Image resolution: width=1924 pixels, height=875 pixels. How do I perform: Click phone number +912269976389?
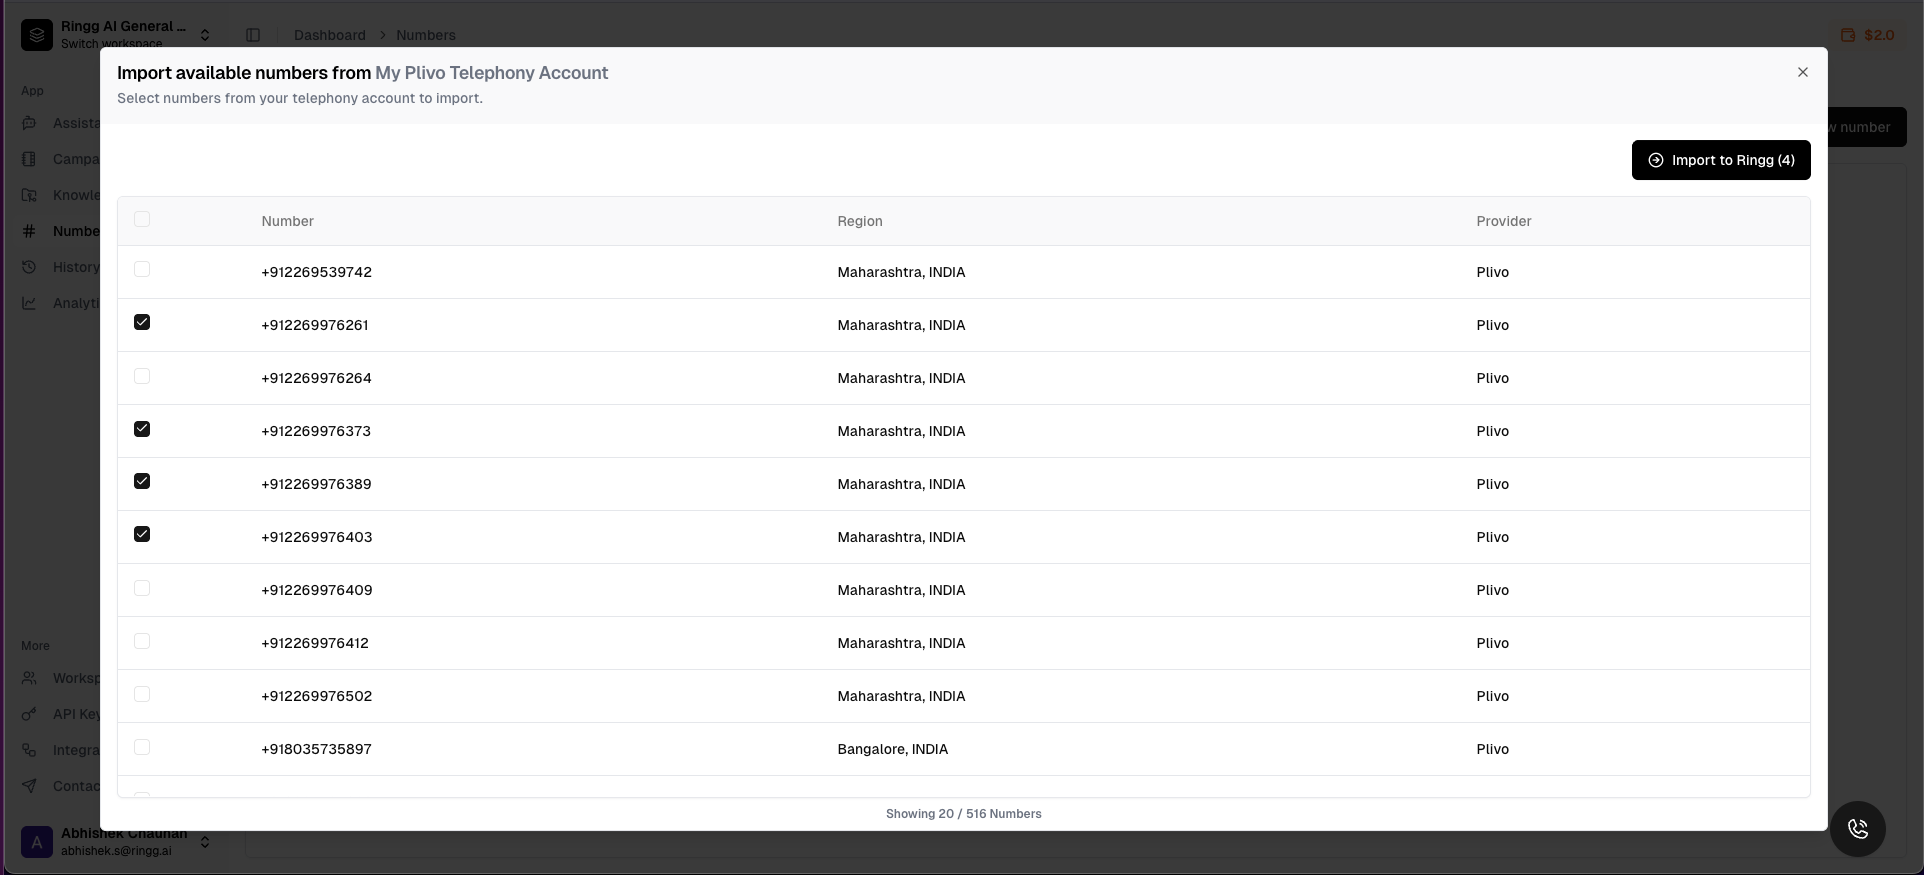316,484
